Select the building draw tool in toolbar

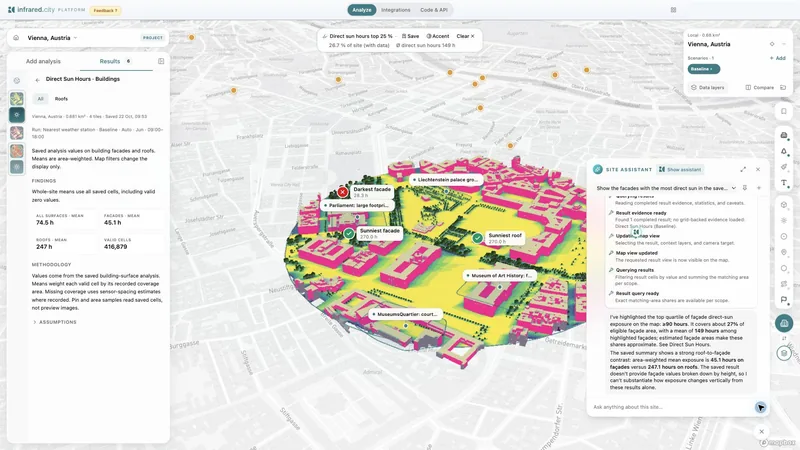point(784,135)
